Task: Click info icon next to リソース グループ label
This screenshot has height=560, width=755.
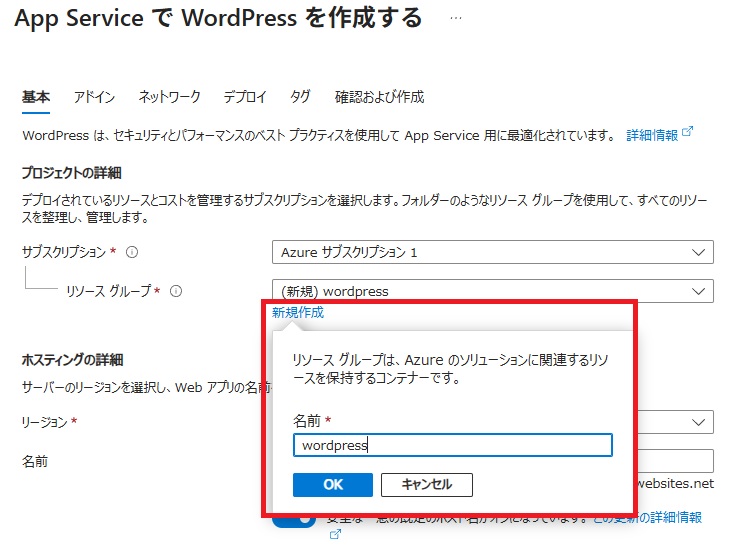Action: 176,292
